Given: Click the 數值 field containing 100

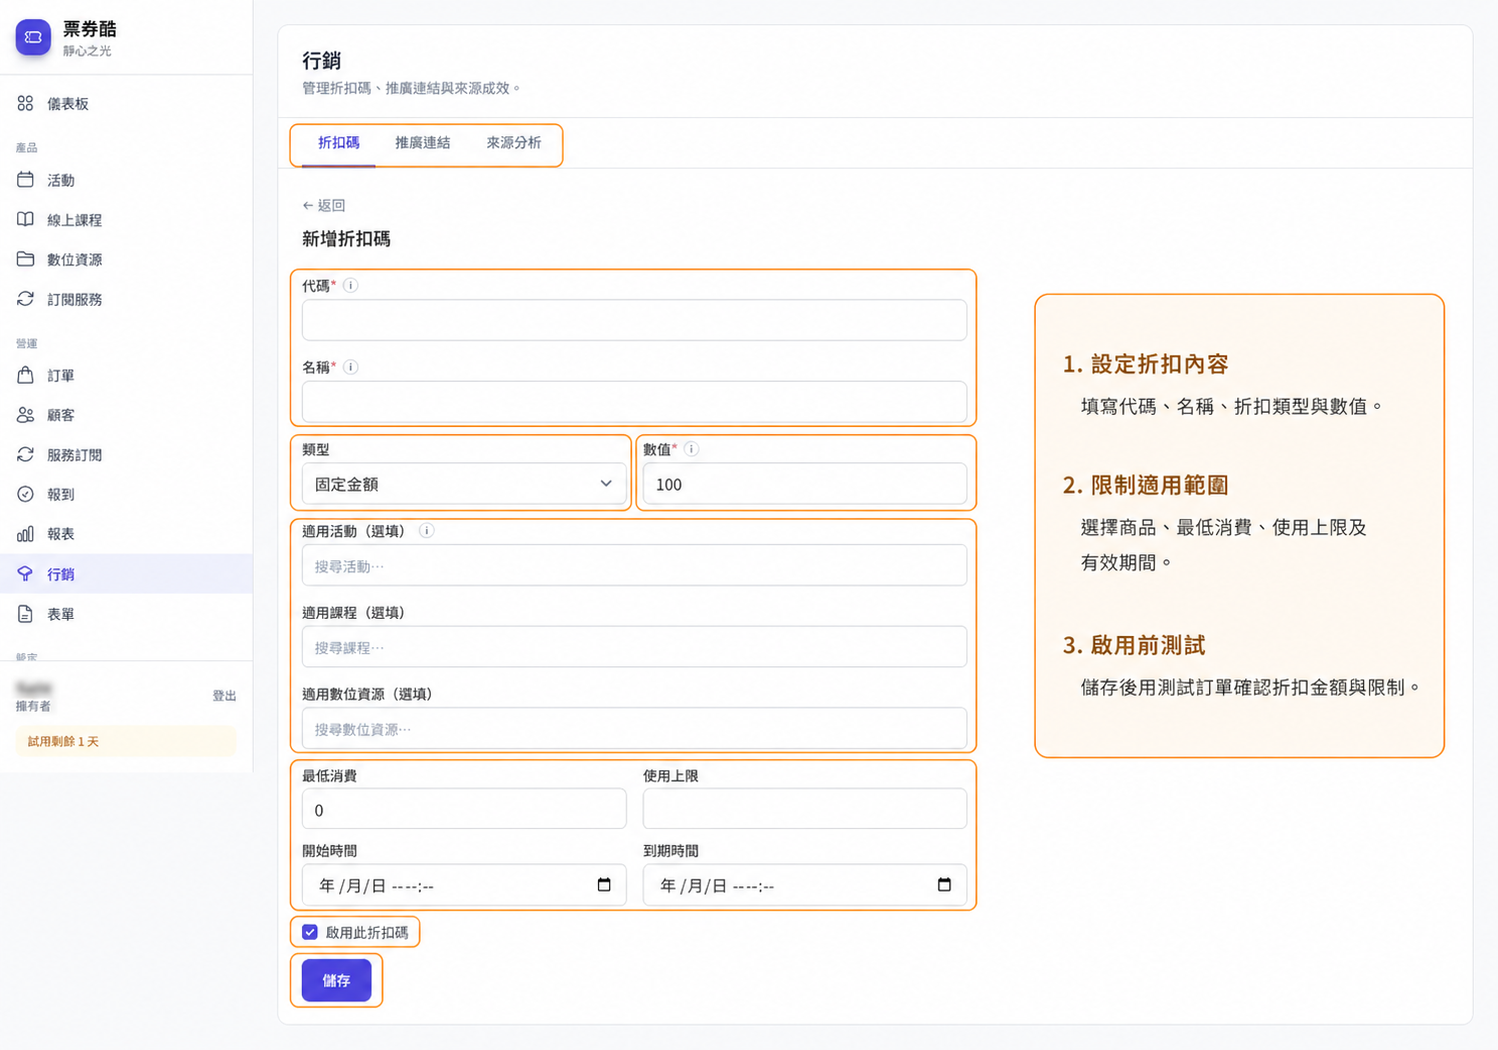Looking at the screenshot, I should tap(805, 484).
